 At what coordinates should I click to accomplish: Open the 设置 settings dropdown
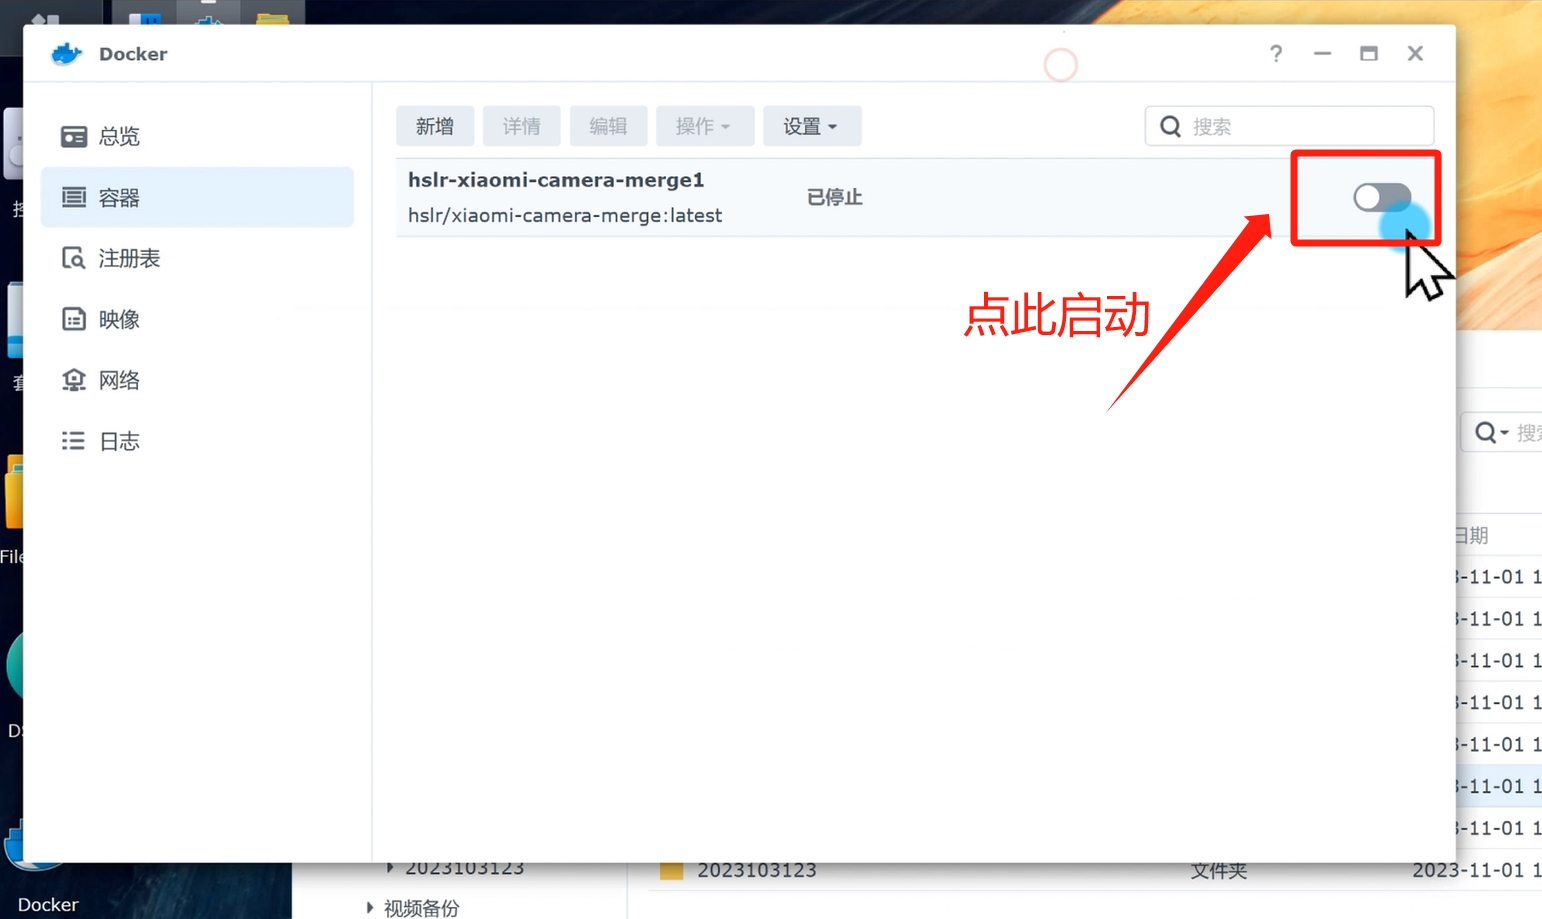tap(811, 127)
